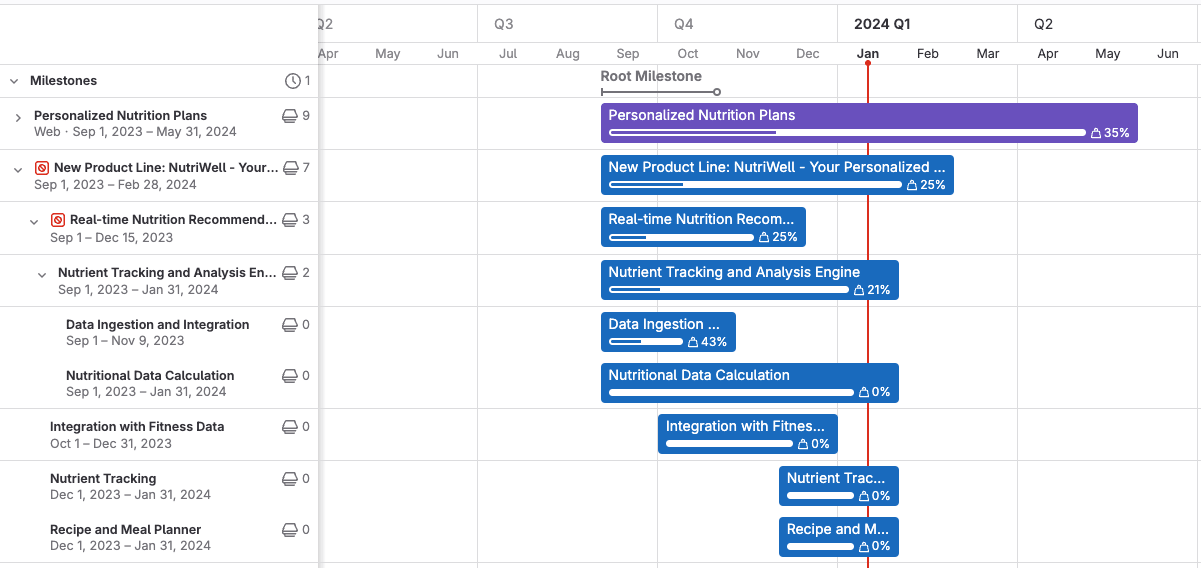The width and height of the screenshot is (1201, 568).
Task: Click progress bar on Personalized Nutrition Plans 35%
Action: pos(847,133)
